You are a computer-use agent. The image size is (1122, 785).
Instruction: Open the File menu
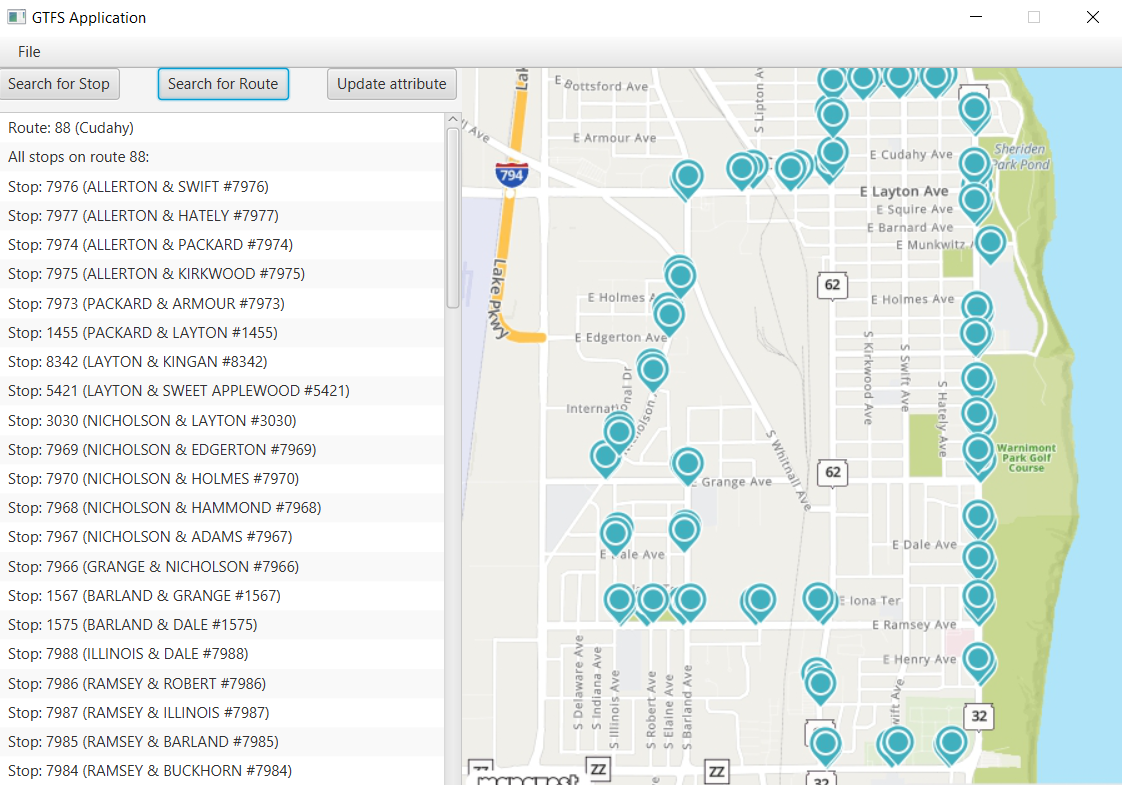(29, 52)
